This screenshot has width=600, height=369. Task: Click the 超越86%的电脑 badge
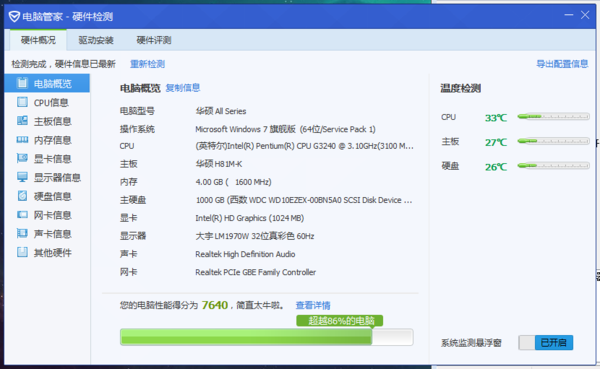click(x=340, y=320)
